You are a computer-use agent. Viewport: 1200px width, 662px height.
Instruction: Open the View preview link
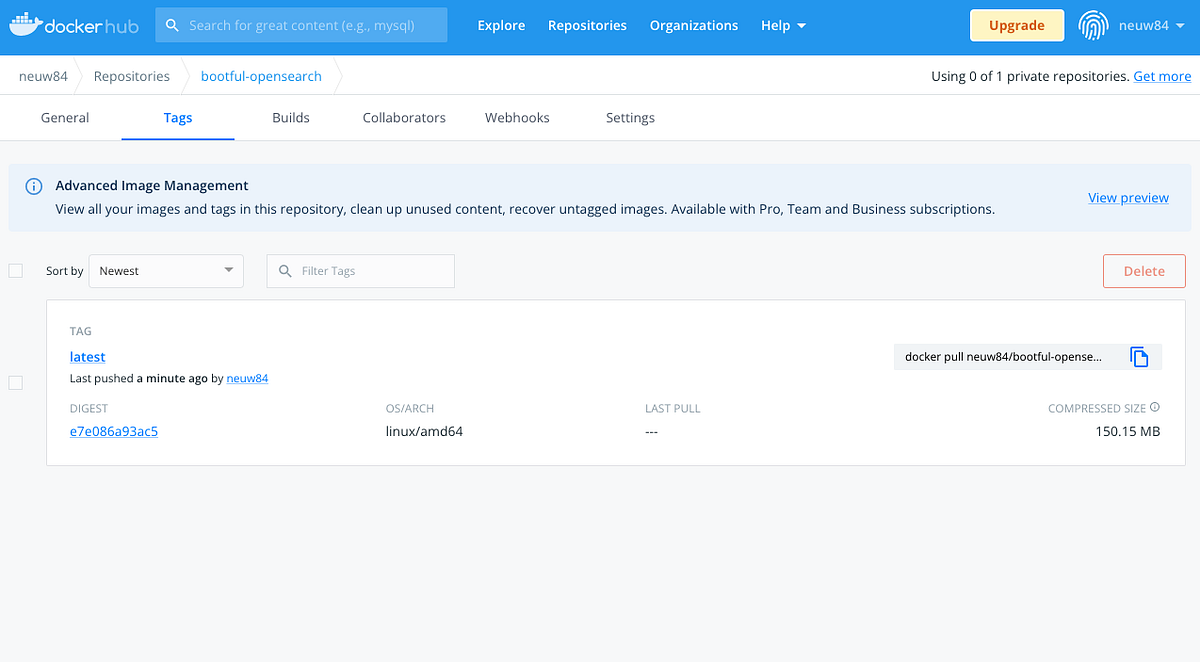tap(1128, 197)
